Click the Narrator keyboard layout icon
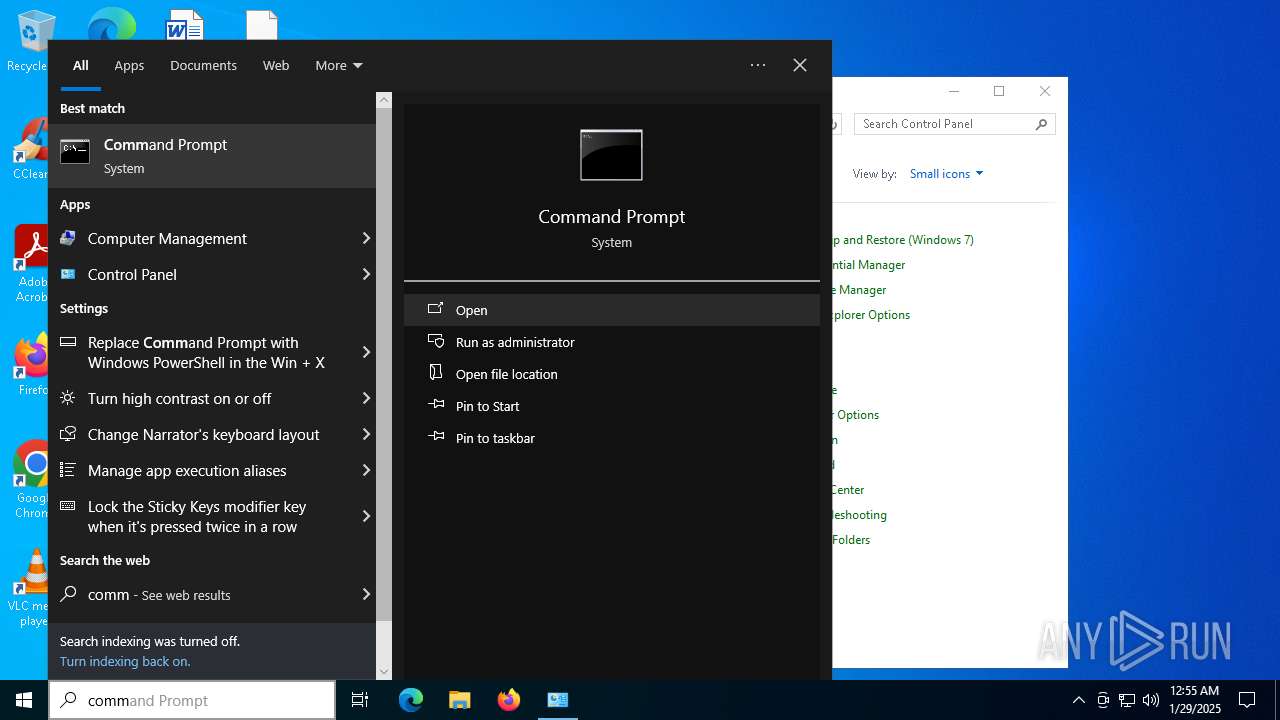The image size is (1280, 720). (x=68, y=434)
